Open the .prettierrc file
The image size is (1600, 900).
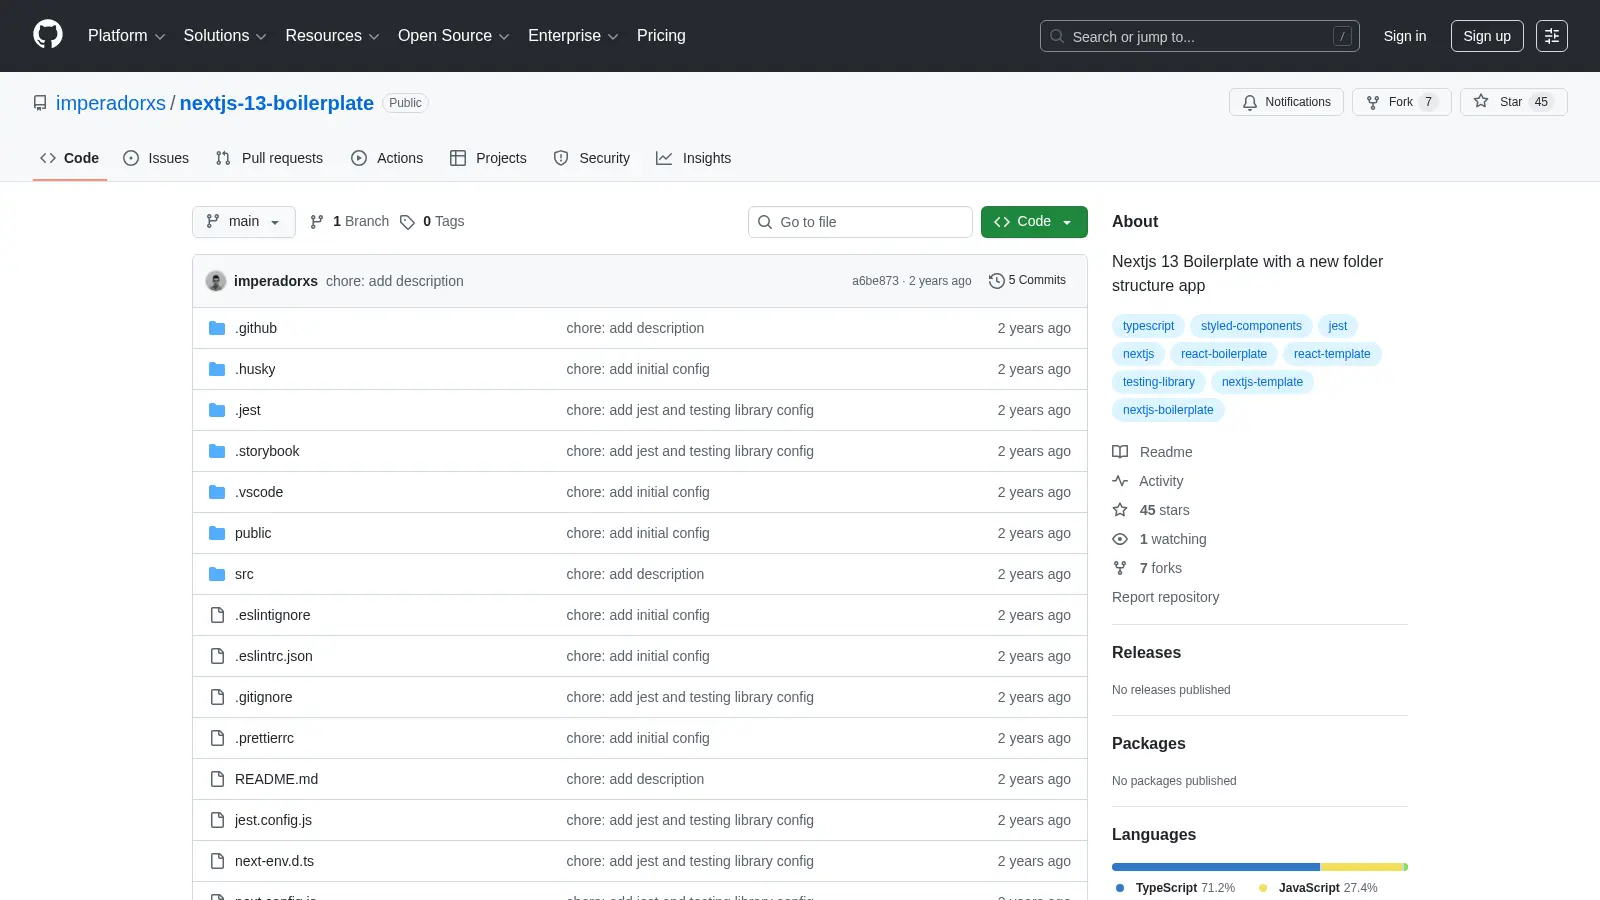(x=264, y=738)
